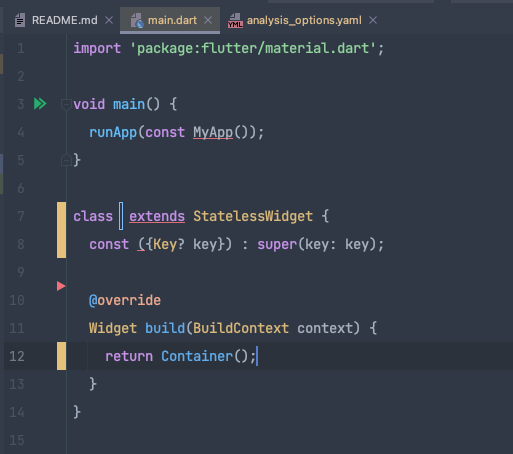Click the super keyword on line 8
The height and width of the screenshot is (454, 513).
click(277, 244)
